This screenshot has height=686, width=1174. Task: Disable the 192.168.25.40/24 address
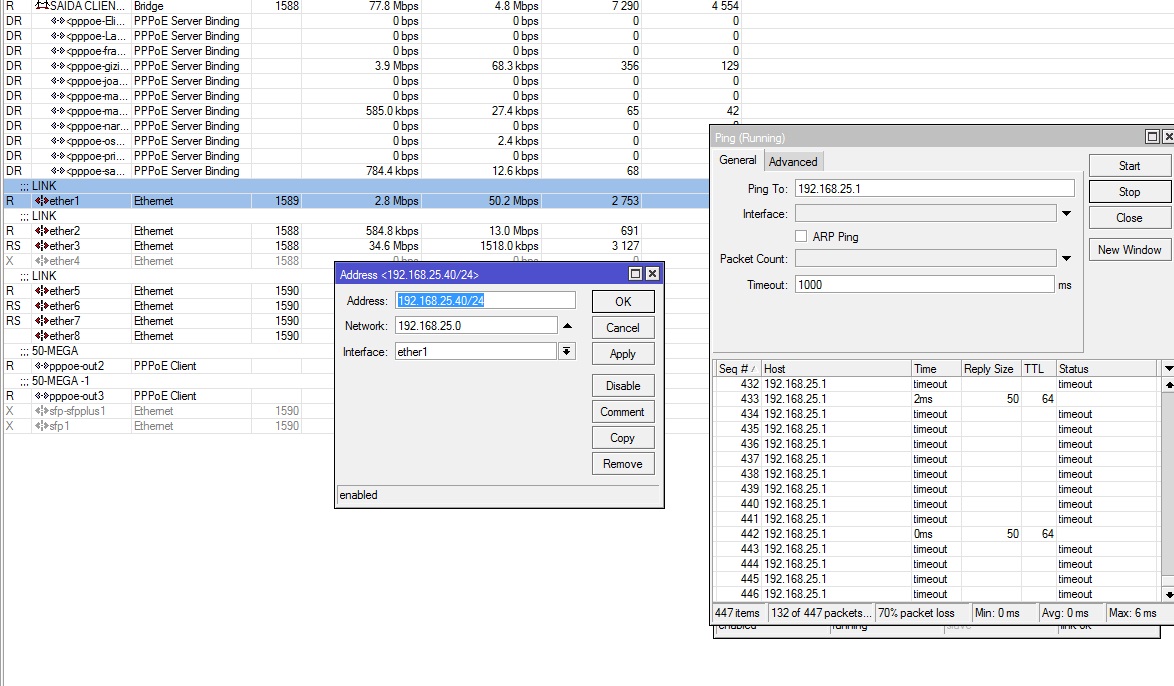(x=623, y=386)
